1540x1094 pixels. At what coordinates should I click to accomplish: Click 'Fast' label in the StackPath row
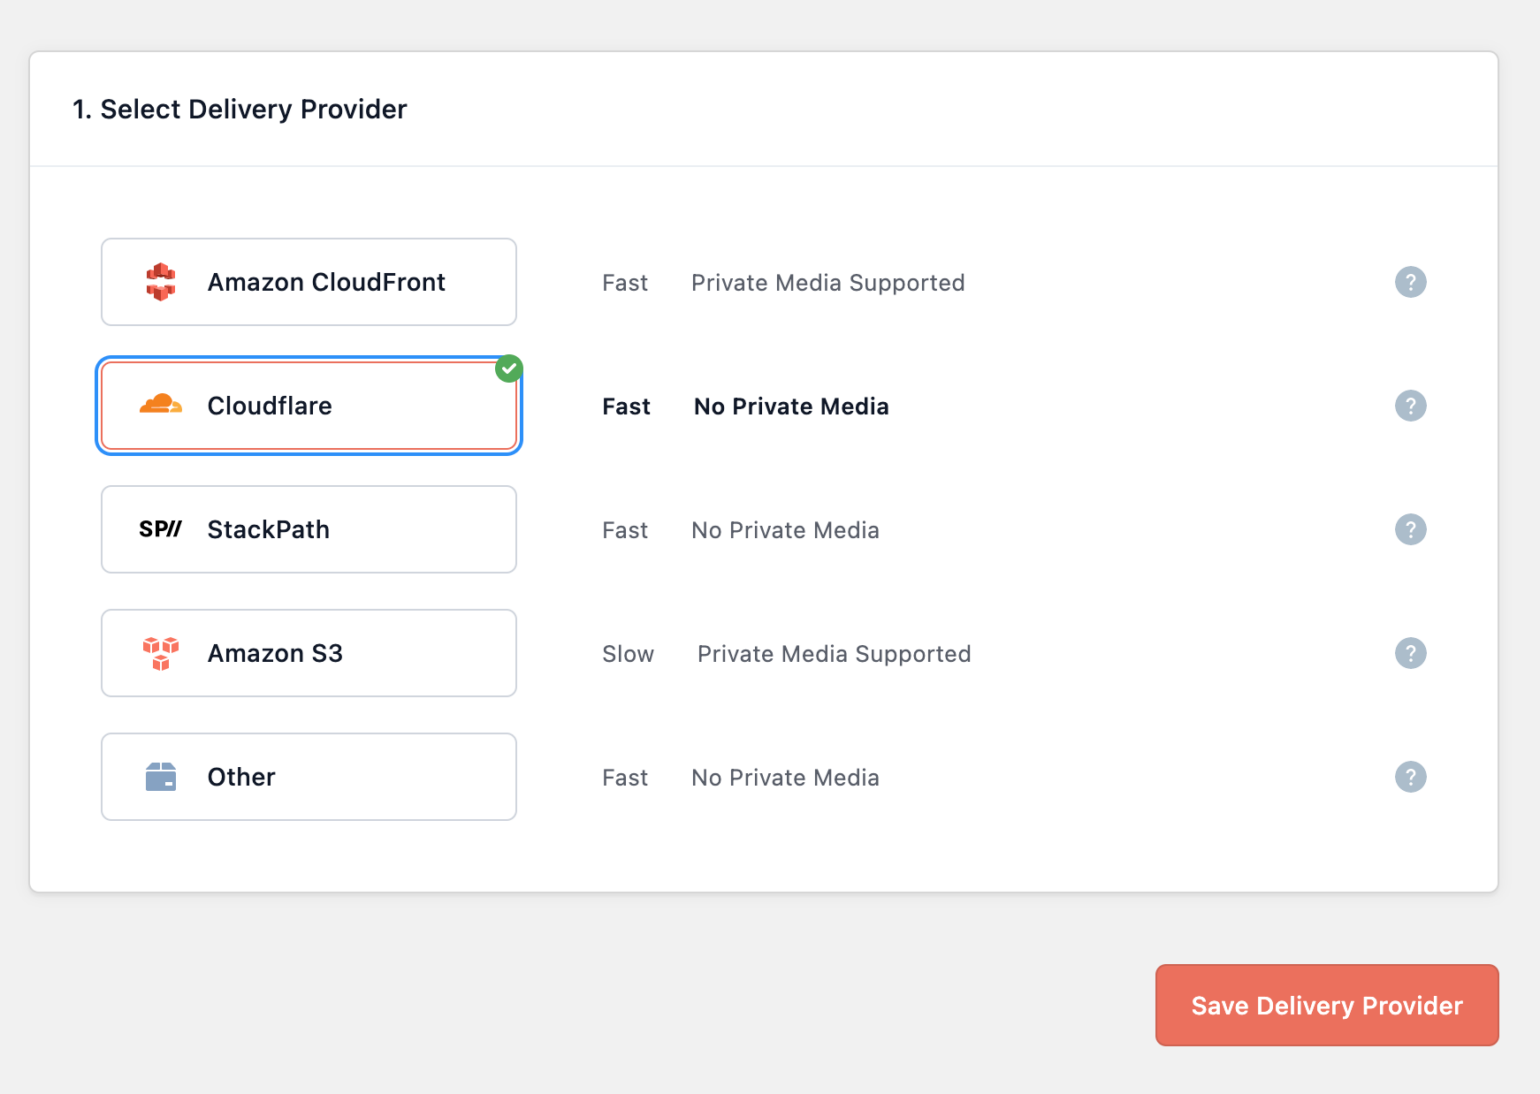point(625,530)
